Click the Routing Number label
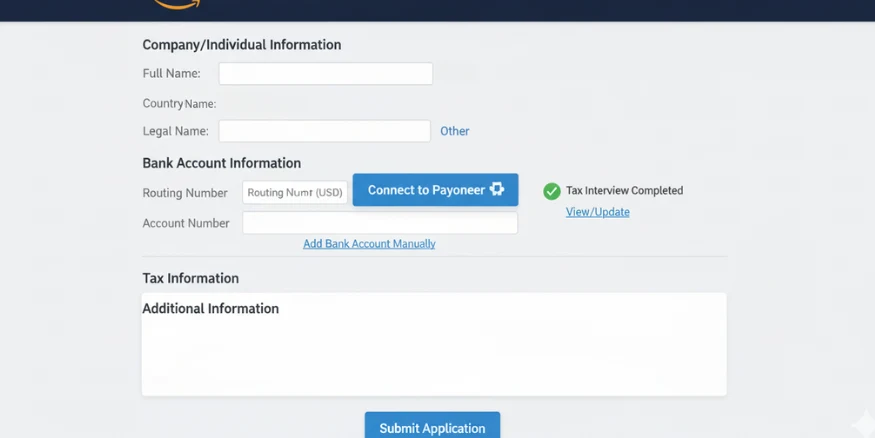 (x=185, y=193)
